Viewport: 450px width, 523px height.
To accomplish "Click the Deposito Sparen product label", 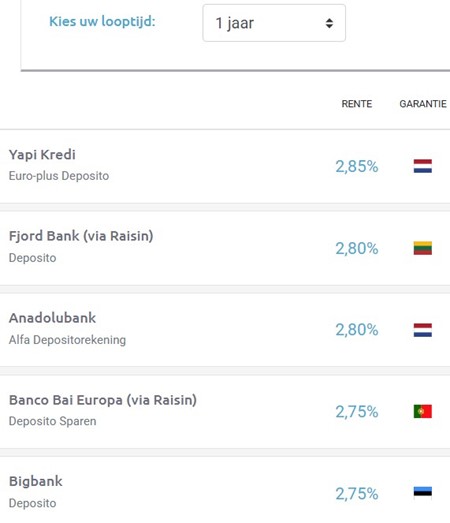I will click(x=52, y=421).
